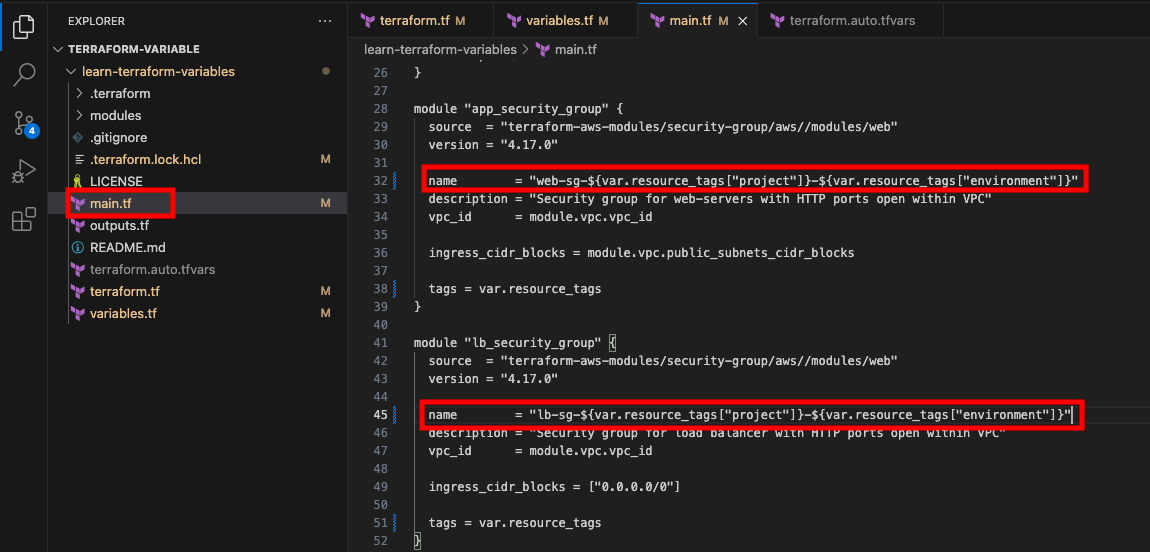The width and height of the screenshot is (1150, 552).
Task: Place cursor on module "app_security_group" line
Action: pyautogui.click(x=519, y=108)
